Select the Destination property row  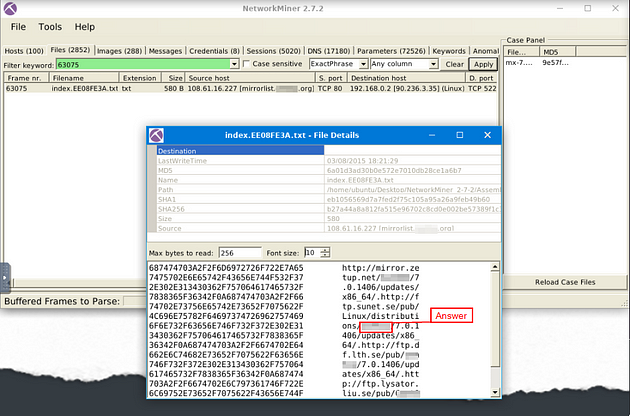(x=328, y=151)
